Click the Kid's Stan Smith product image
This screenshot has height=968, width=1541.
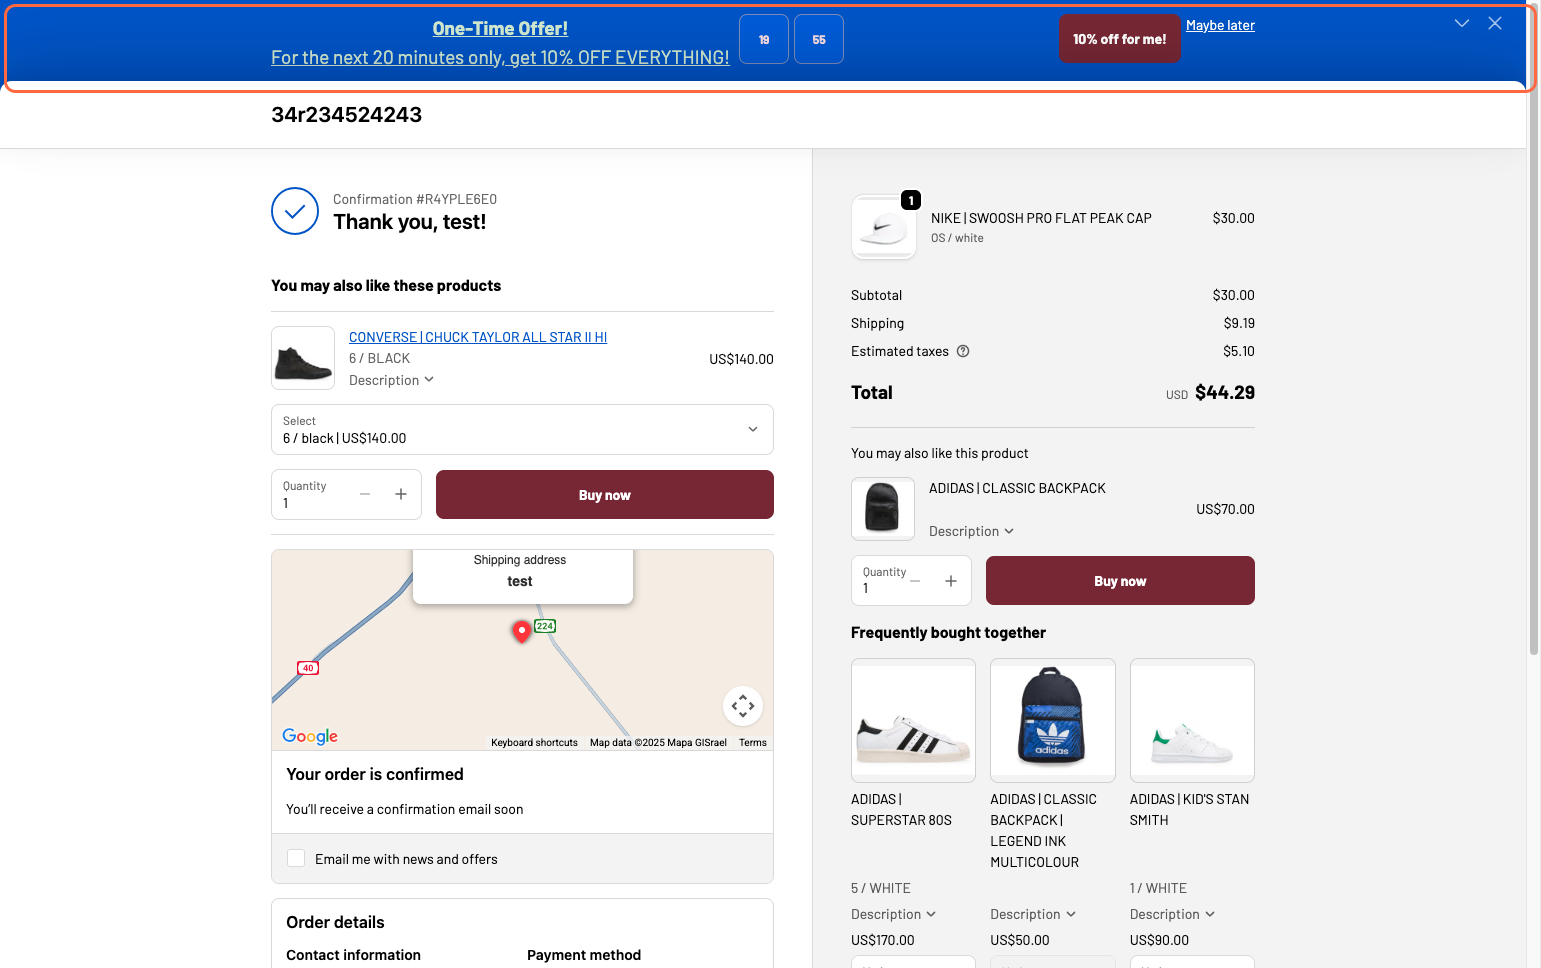(1192, 720)
